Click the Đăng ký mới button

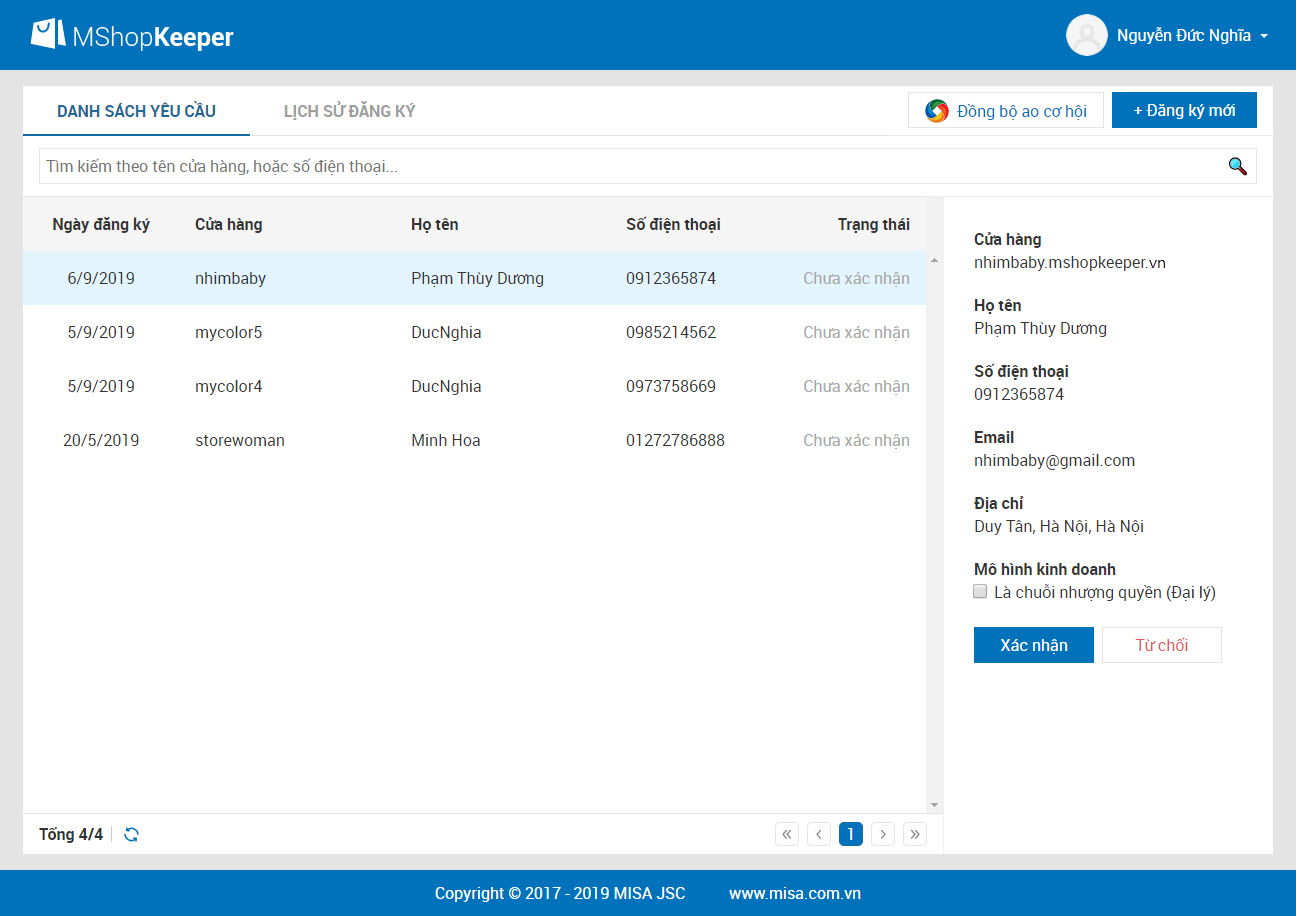pyautogui.click(x=1184, y=110)
